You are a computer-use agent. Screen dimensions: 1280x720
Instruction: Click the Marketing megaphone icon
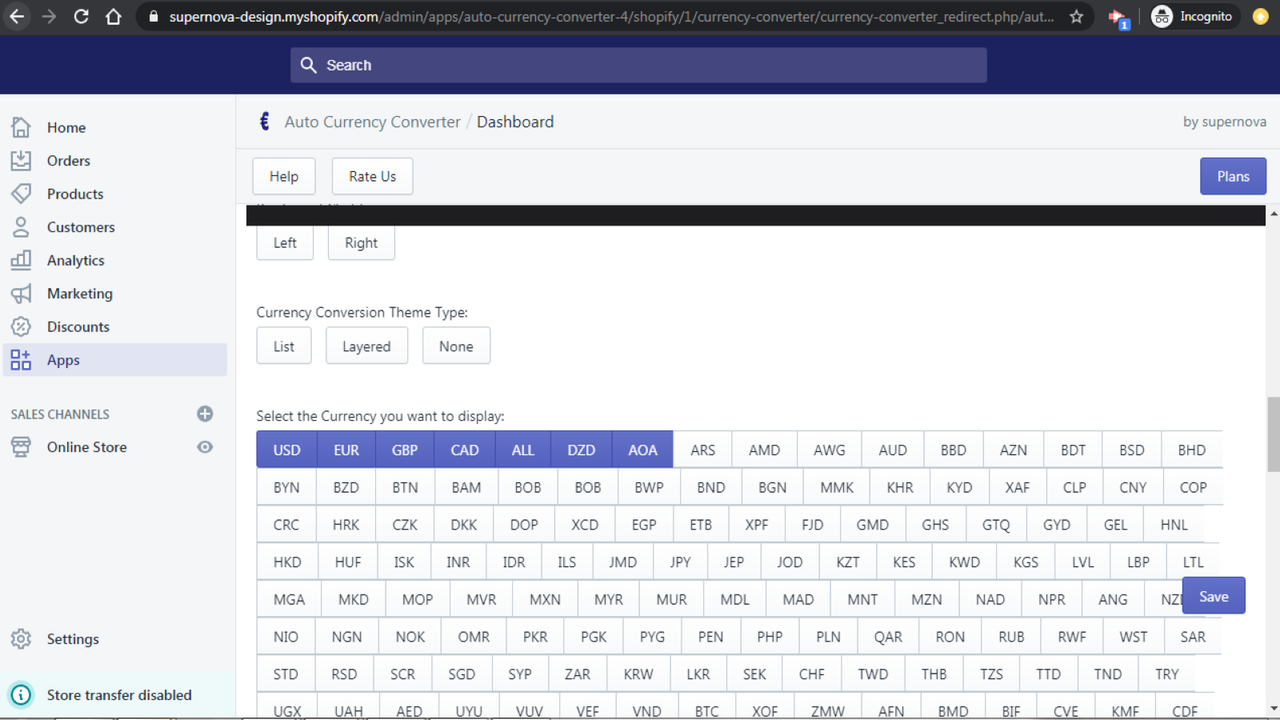click(x=21, y=294)
